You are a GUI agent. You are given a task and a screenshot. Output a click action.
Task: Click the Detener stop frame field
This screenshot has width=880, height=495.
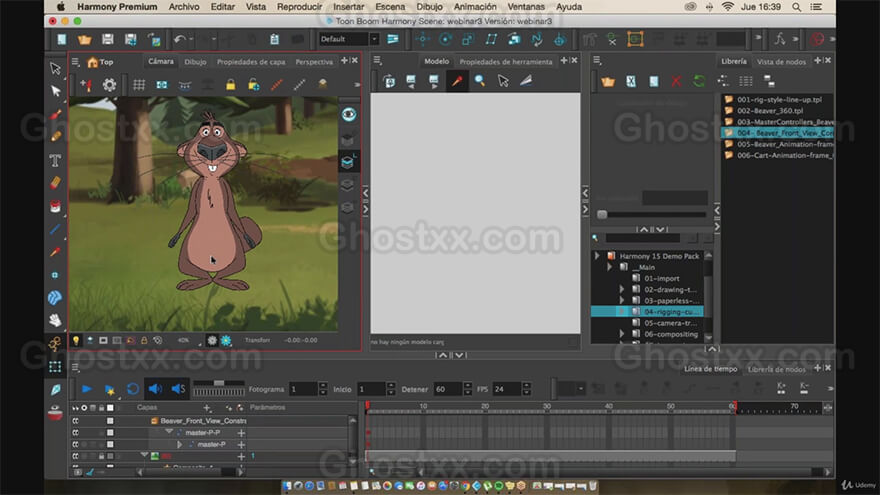448,389
